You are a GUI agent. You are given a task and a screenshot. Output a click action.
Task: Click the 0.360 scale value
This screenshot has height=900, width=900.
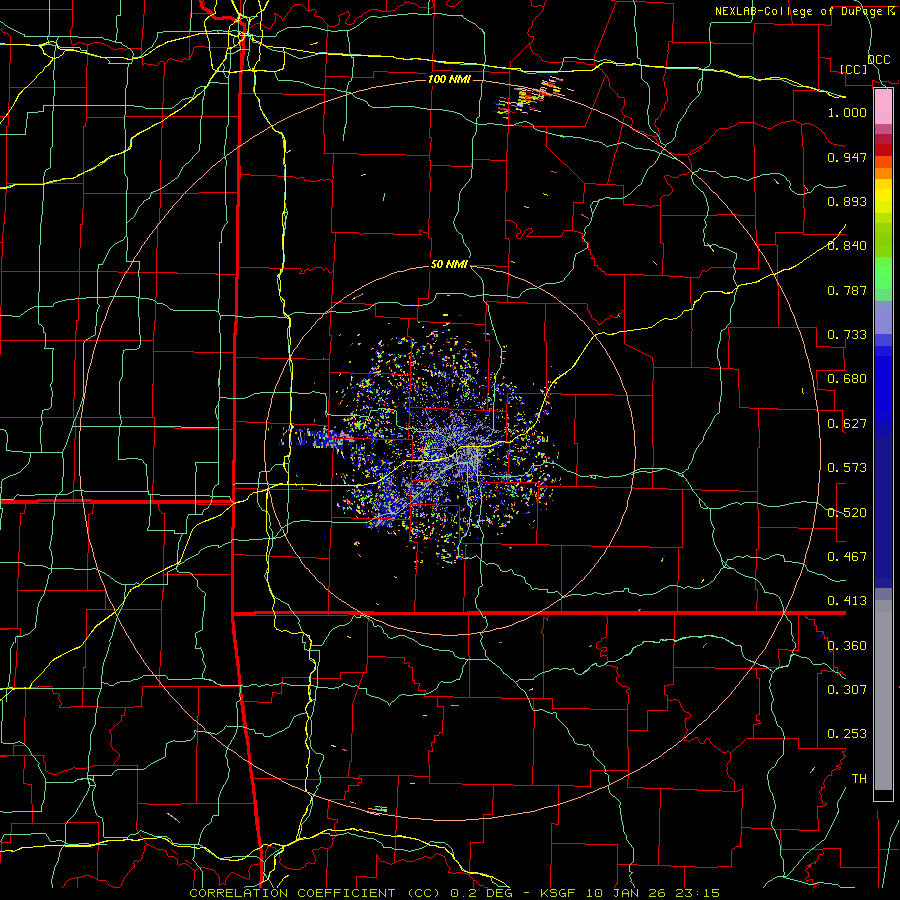pyautogui.click(x=847, y=646)
